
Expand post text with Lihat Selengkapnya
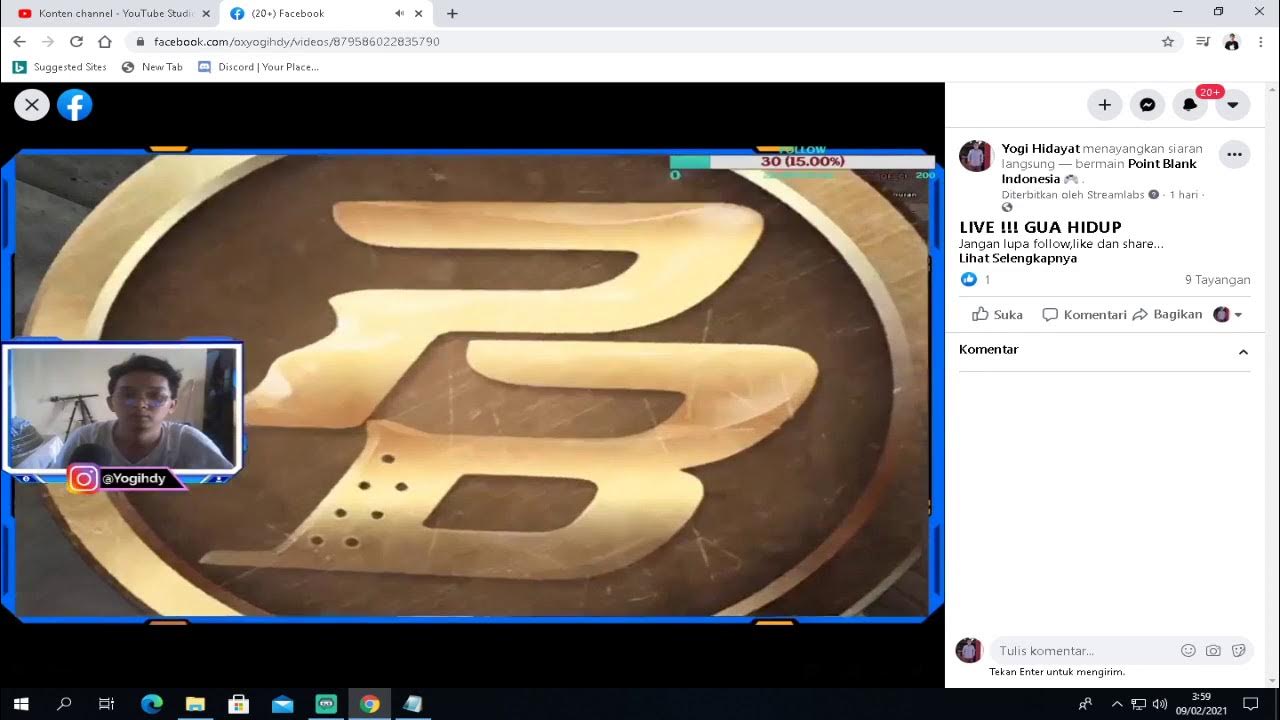click(x=1018, y=258)
